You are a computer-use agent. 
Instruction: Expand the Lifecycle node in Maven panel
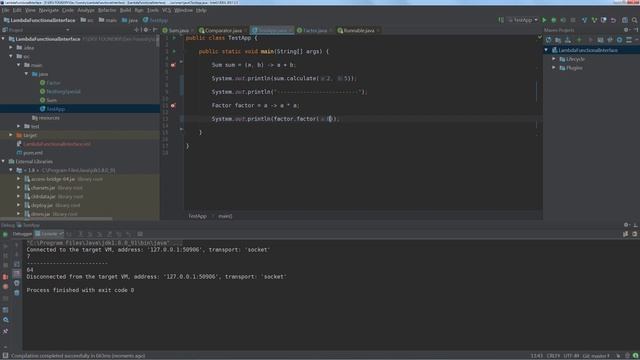(x=554, y=59)
